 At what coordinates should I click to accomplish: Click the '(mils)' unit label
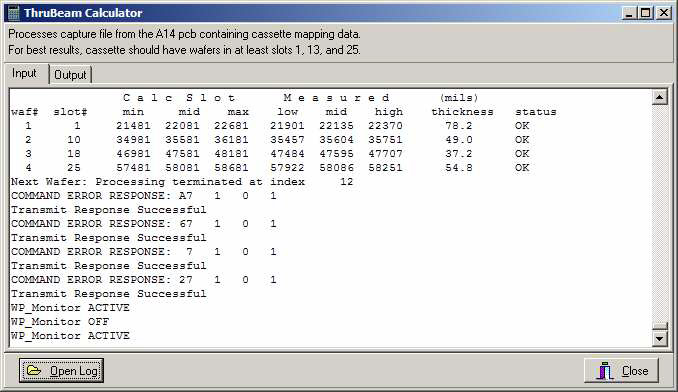459,98
